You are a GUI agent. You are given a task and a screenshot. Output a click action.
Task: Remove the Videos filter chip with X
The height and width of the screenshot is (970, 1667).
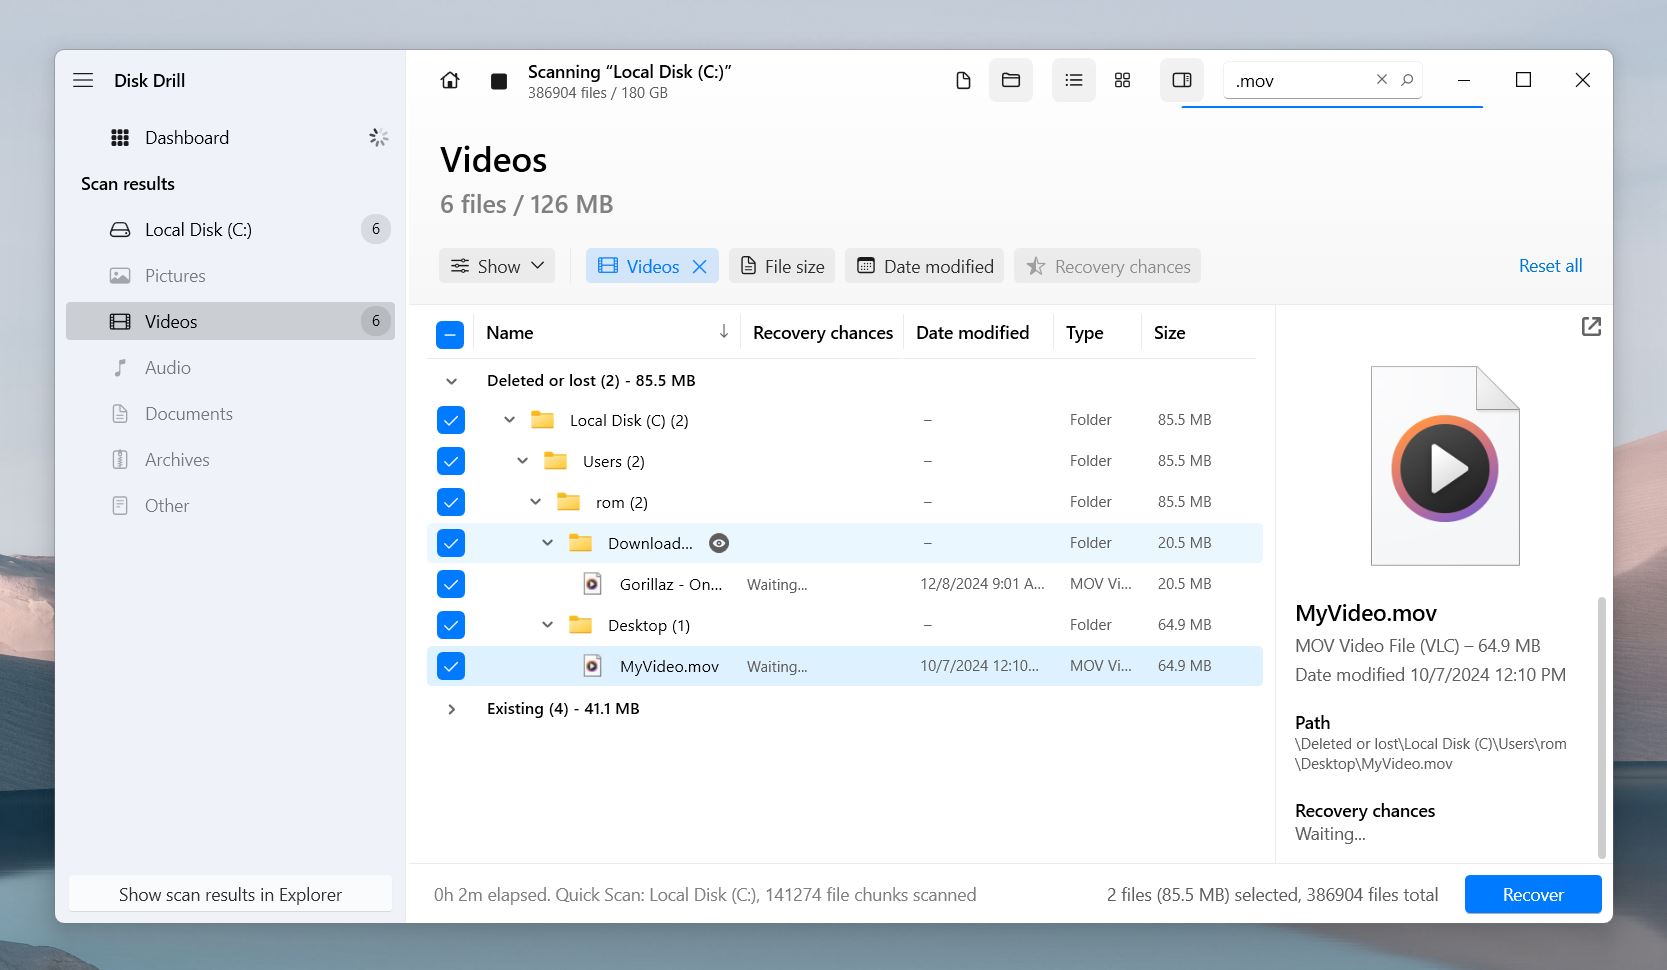point(700,266)
